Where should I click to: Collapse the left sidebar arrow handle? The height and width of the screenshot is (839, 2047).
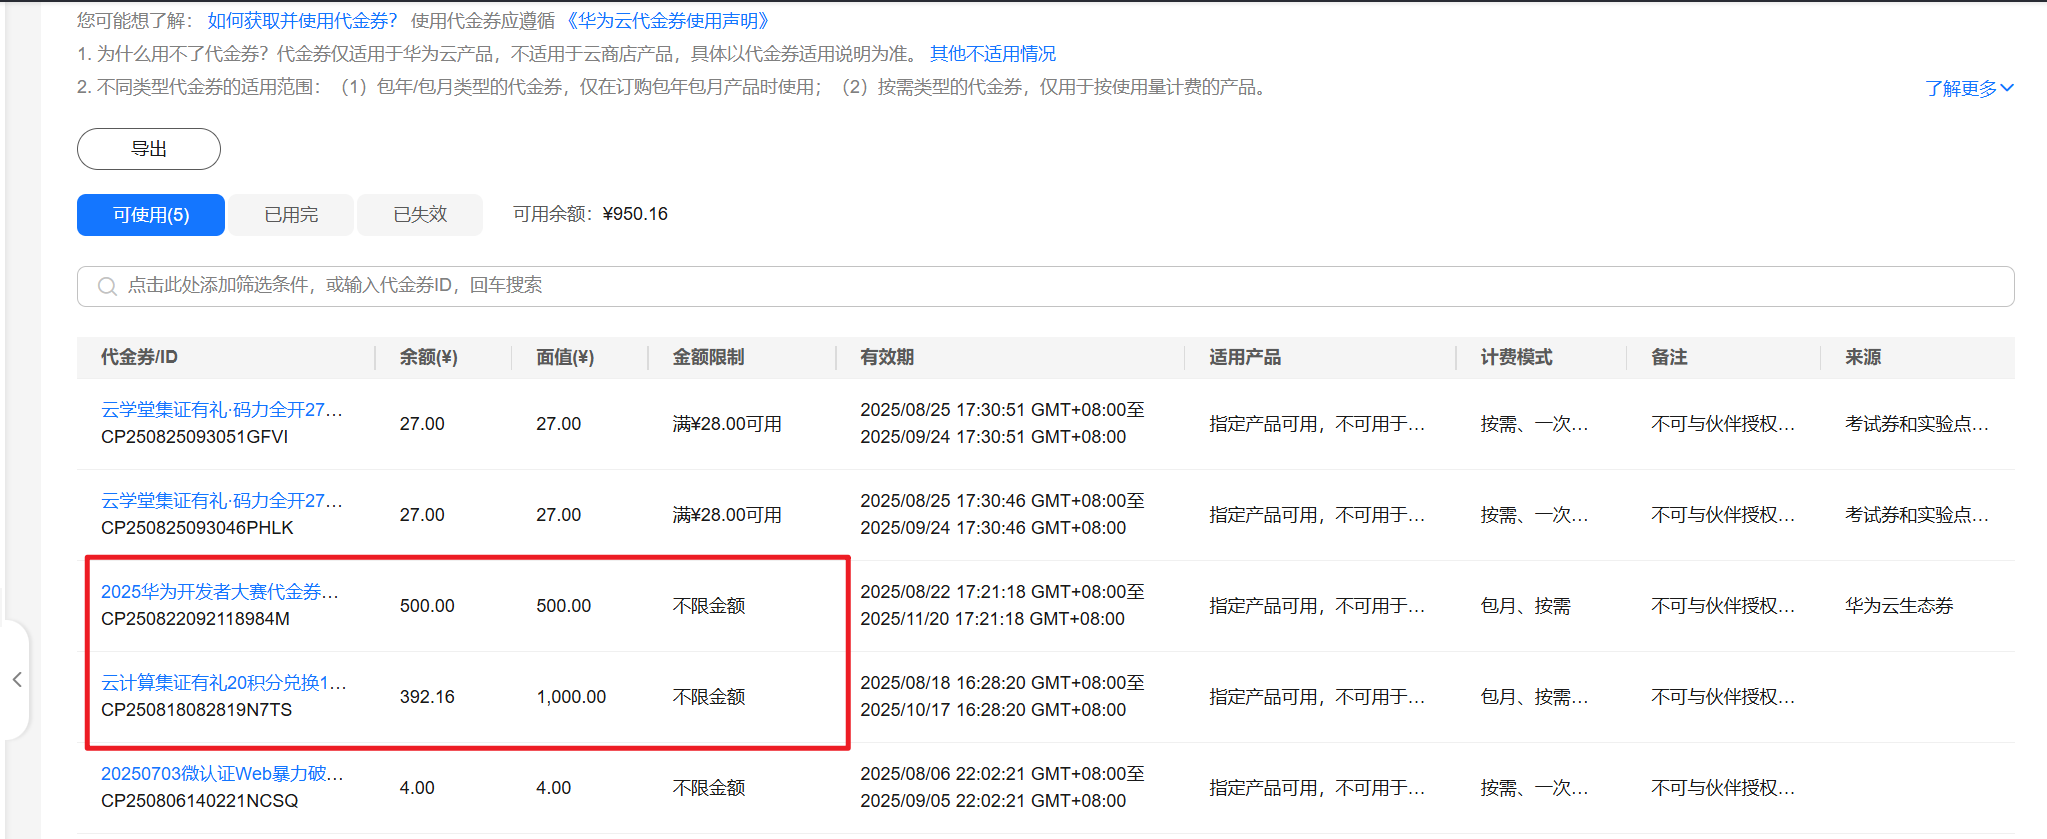coord(17,680)
